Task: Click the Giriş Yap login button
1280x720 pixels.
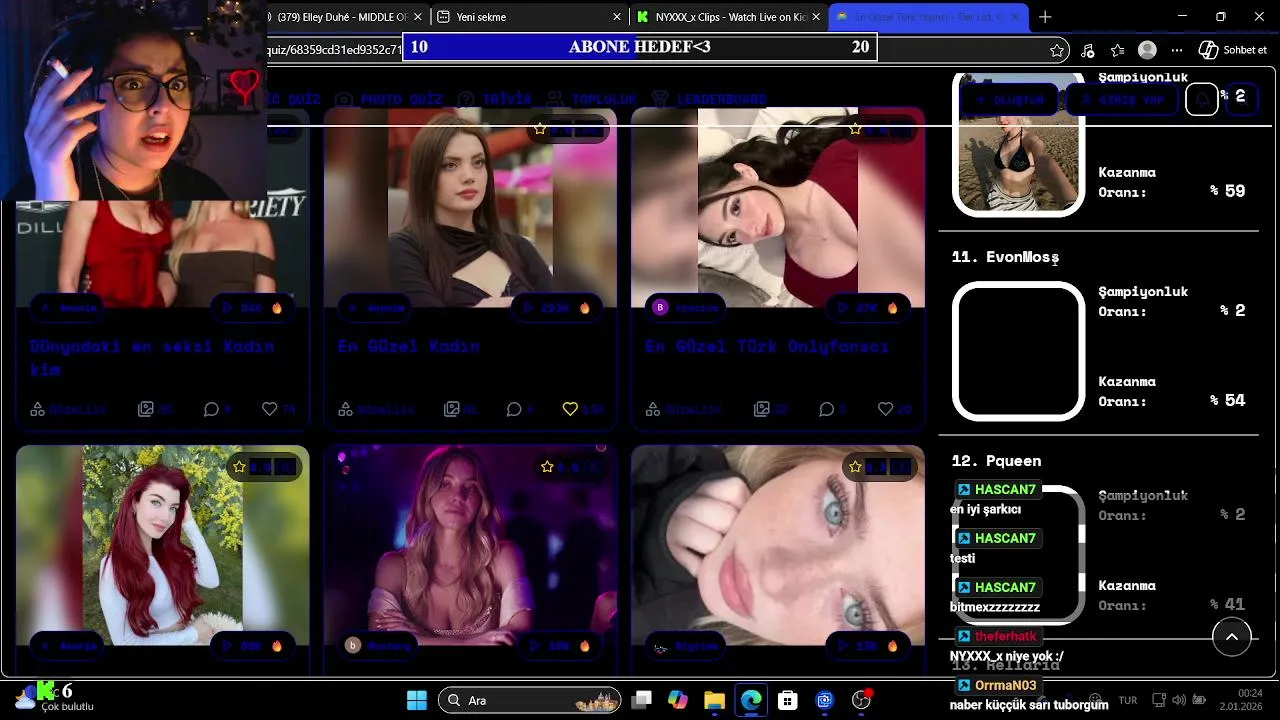Action: (x=1124, y=99)
